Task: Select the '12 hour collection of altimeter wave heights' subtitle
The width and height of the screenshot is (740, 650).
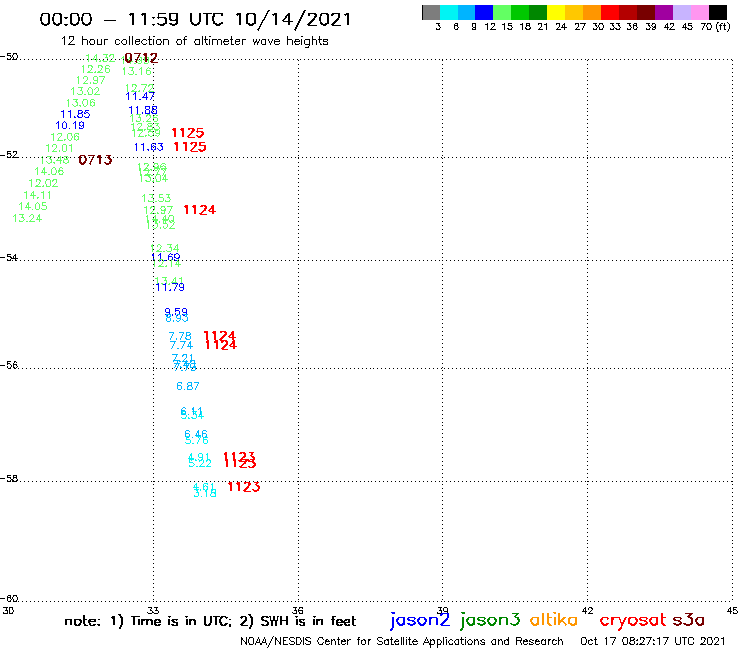Action: [x=194, y=41]
